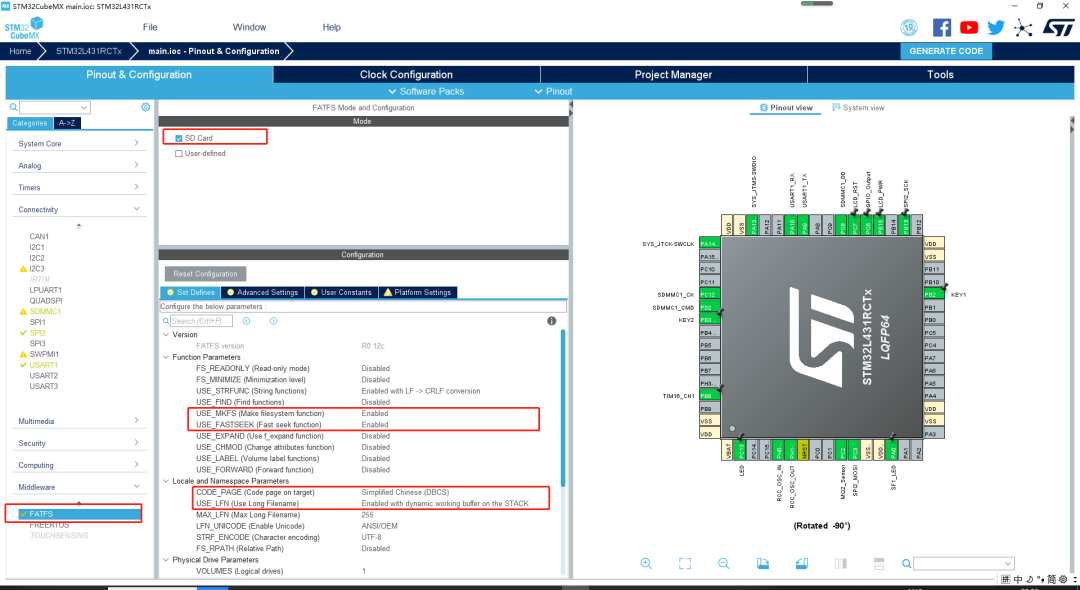Expand the System Core category

click(x=79, y=144)
